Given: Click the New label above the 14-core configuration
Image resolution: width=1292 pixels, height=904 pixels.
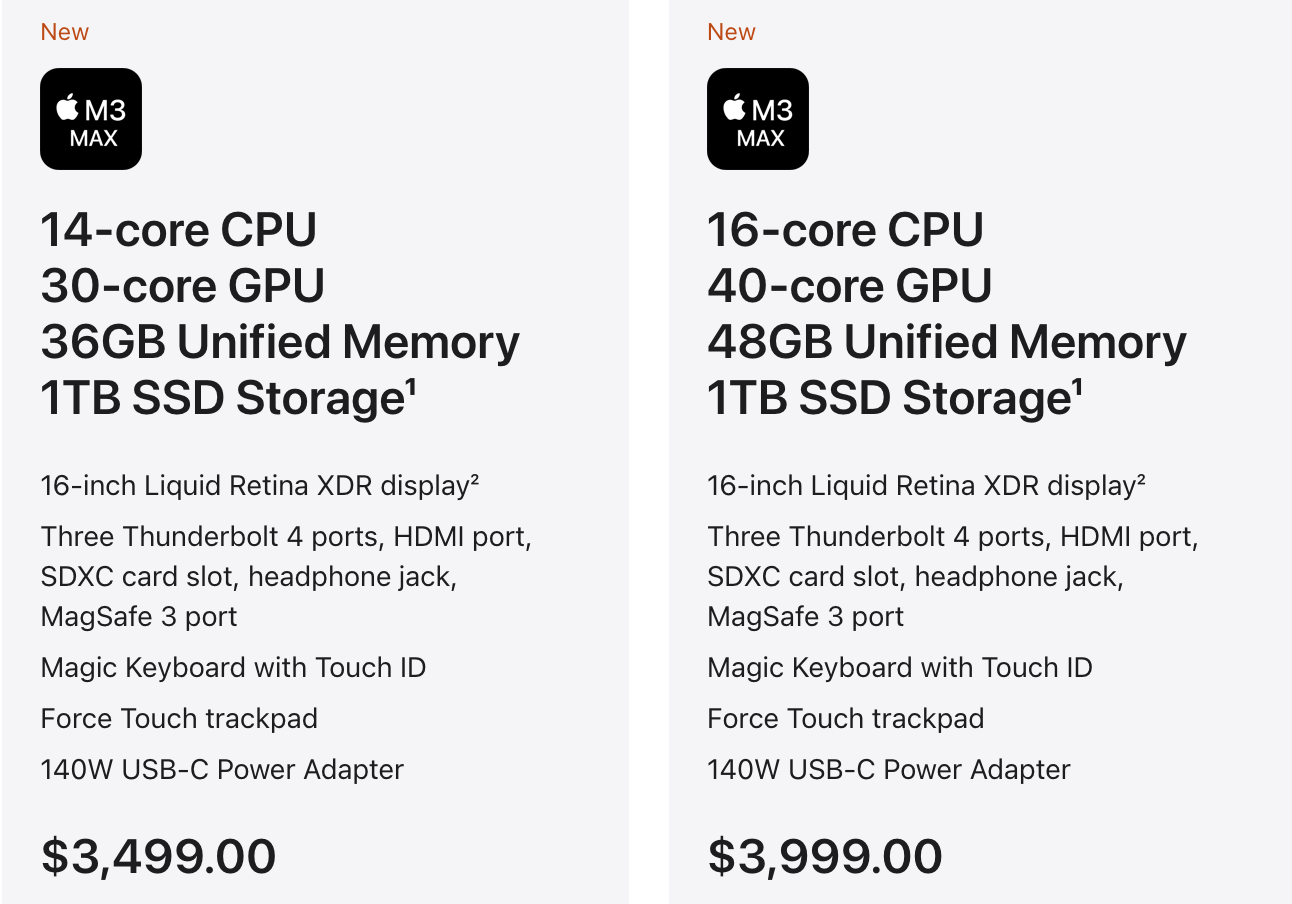Looking at the screenshot, I should (x=65, y=32).
